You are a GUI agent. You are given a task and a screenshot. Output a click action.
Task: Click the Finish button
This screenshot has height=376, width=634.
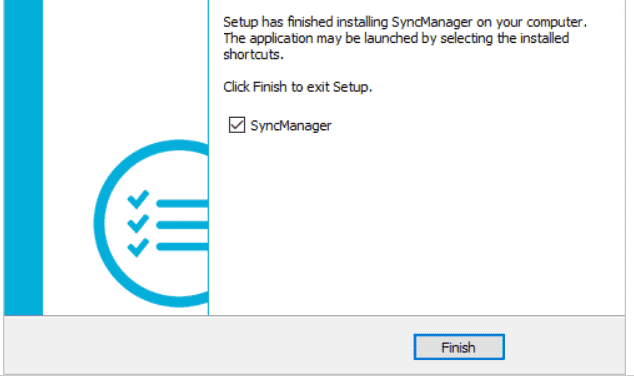coord(459,347)
